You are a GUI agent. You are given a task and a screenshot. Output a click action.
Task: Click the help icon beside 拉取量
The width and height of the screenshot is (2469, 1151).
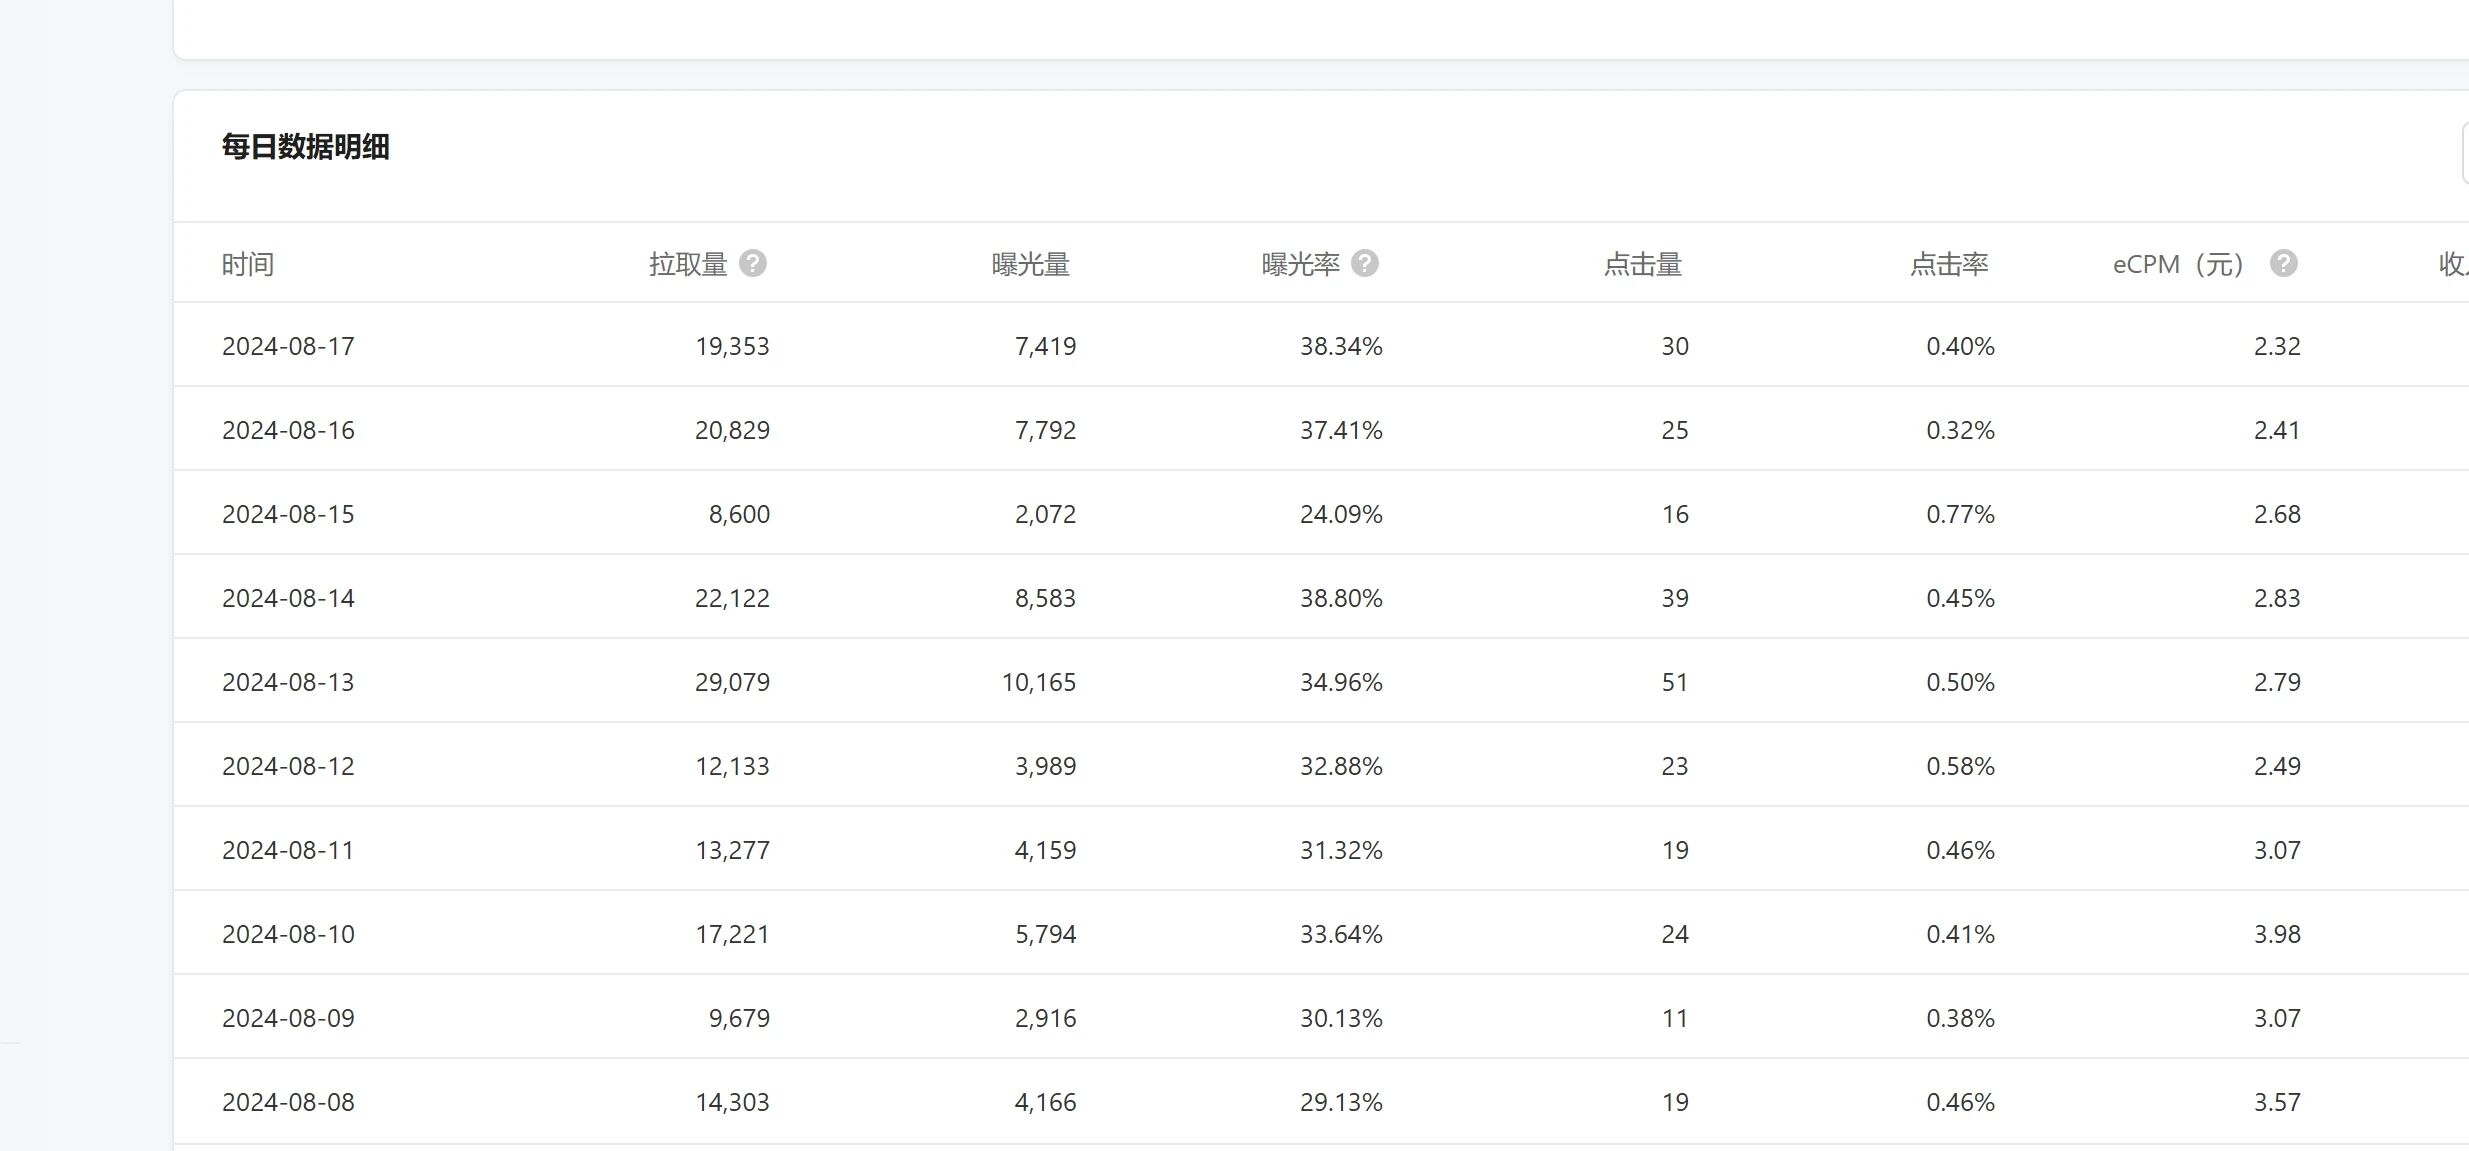[753, 263]
